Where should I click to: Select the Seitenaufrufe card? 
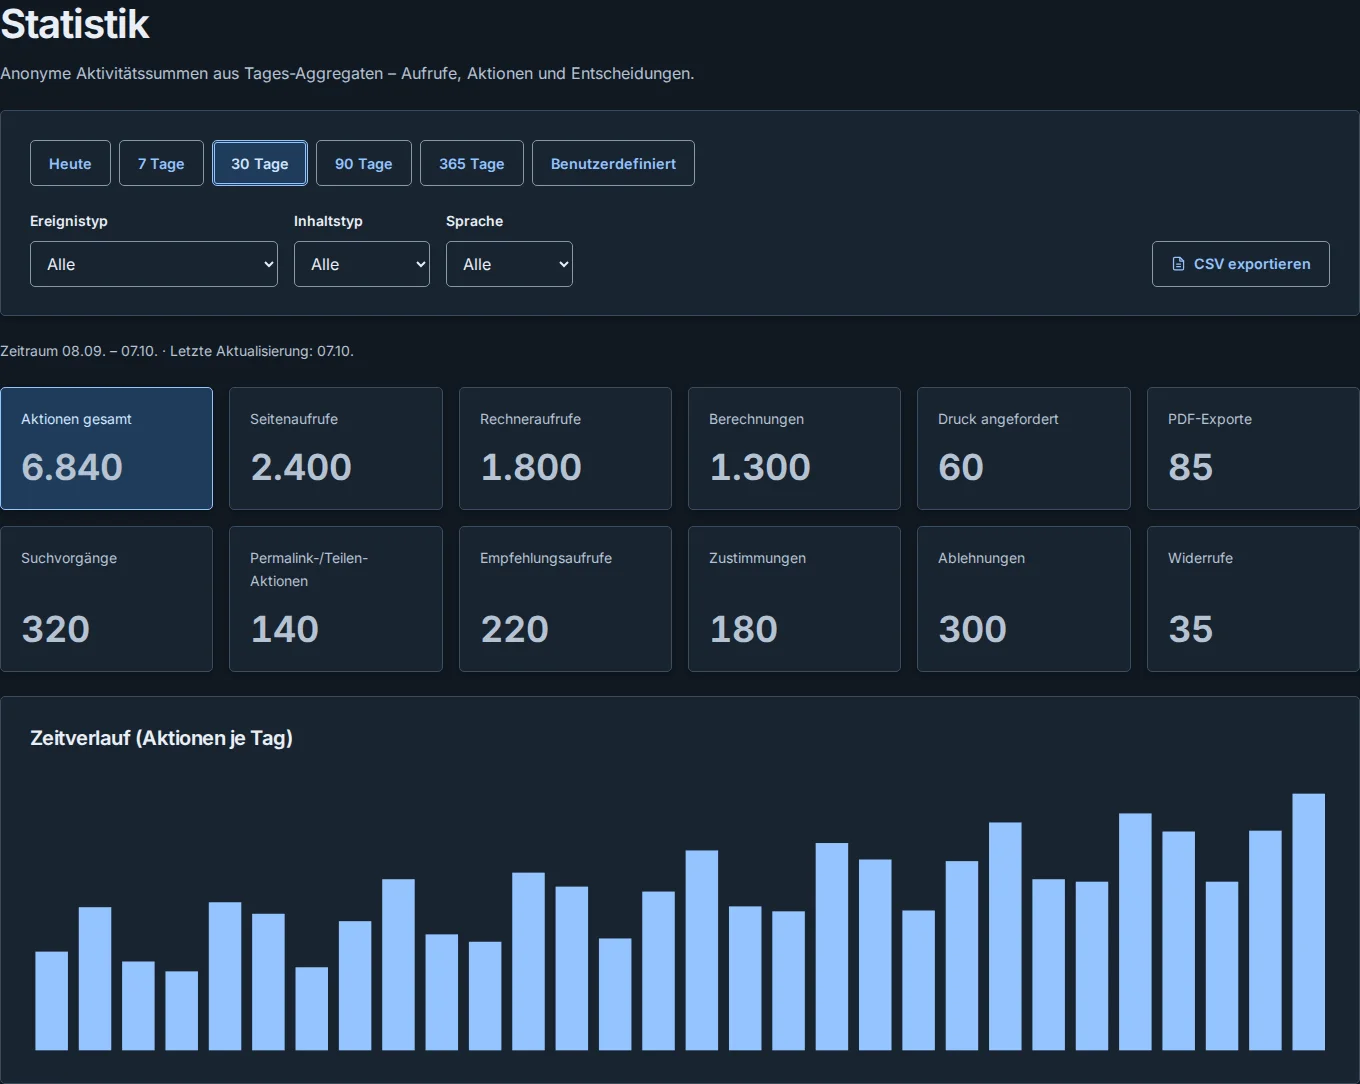[336, 448]
